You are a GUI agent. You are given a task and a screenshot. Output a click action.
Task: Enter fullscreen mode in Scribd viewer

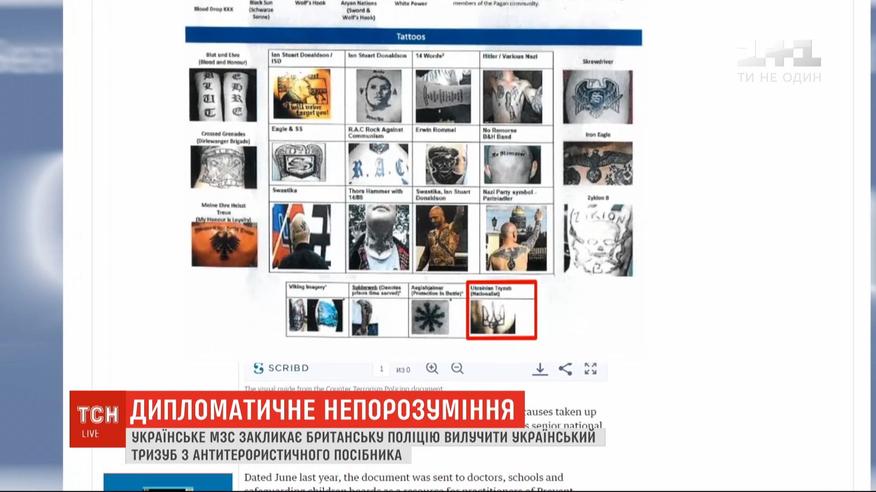[591, 369]
